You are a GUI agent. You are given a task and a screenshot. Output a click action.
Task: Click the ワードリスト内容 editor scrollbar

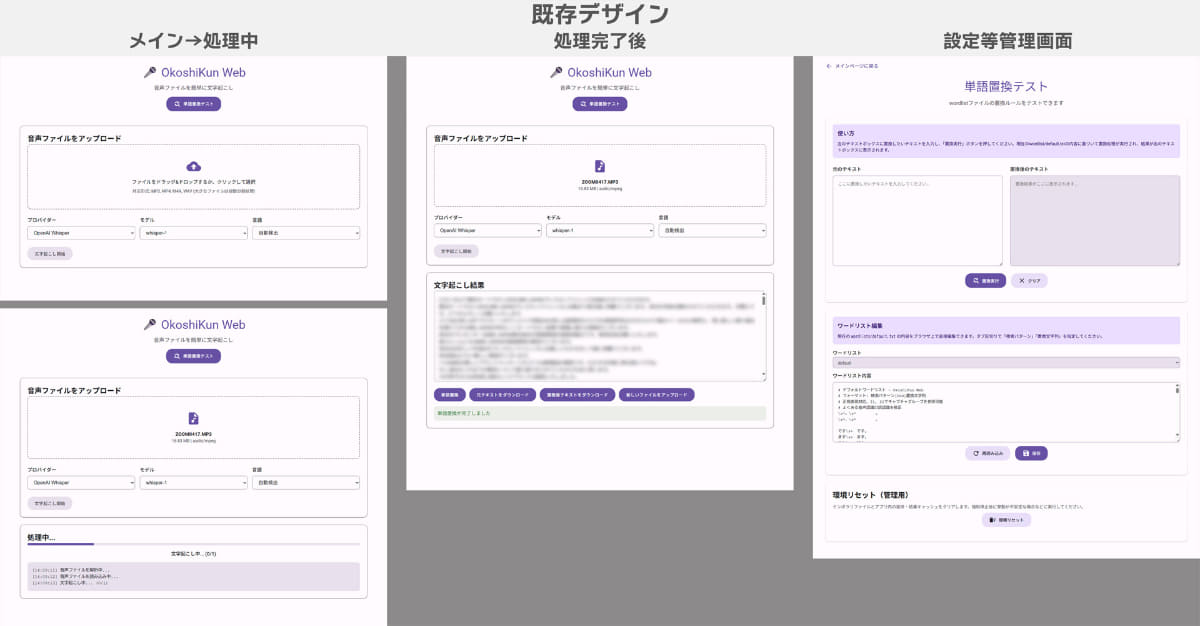1177,412
